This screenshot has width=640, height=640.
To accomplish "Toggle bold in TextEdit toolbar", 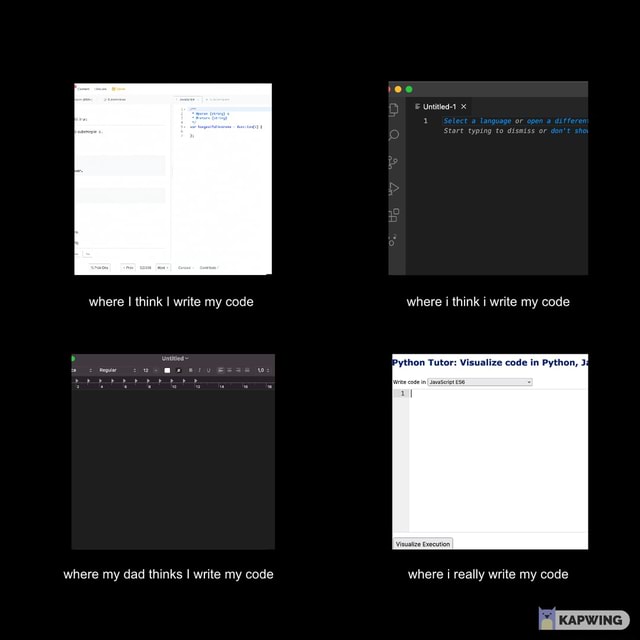I will click(190, 370).
